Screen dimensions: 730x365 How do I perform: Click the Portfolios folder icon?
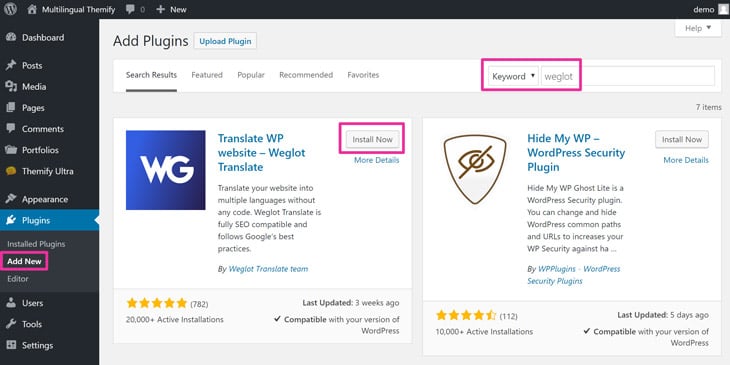pyautogui.click(x=11, y=150)
